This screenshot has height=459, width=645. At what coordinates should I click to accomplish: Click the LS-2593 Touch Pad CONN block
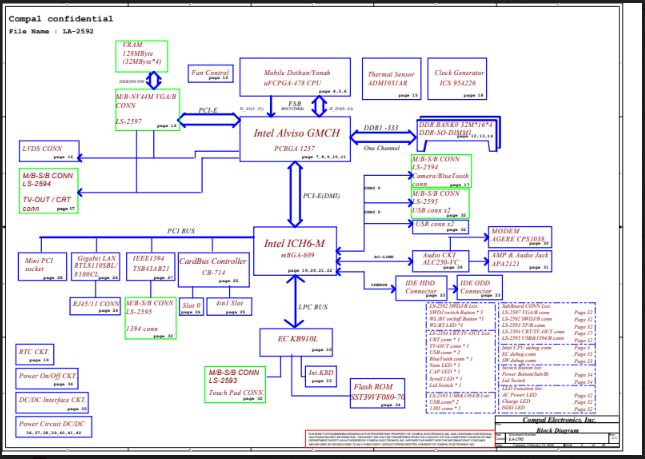(235, 385)
